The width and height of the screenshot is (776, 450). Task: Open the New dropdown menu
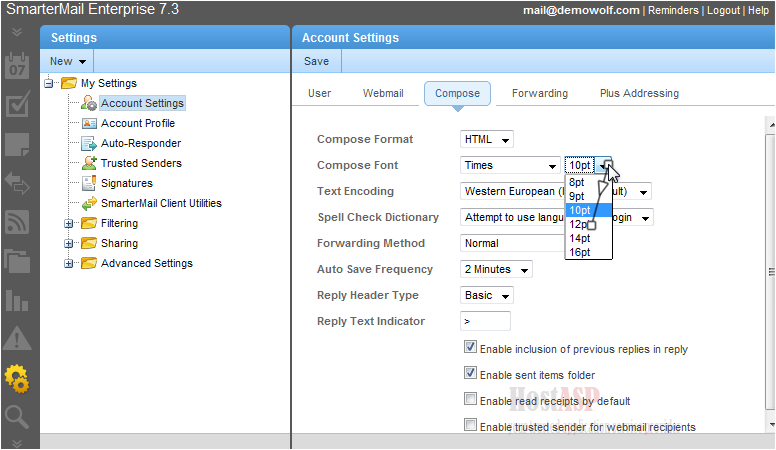pyautogui.click(x=67, y=61)
